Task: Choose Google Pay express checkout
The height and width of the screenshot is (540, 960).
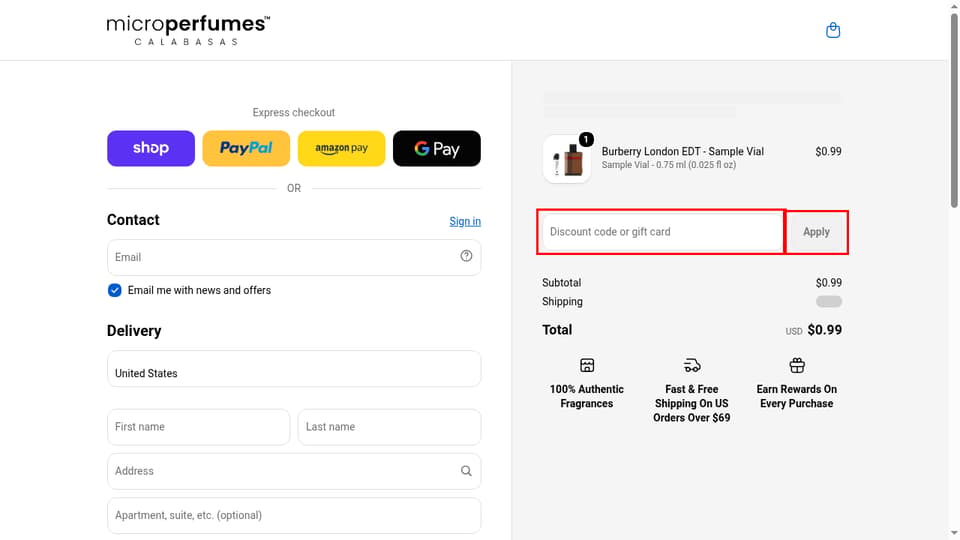Action: (x=437, y=148)
